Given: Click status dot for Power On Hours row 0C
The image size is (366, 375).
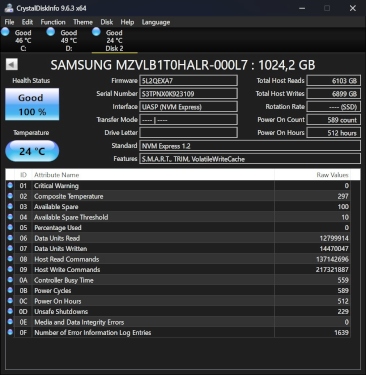Looking at the screenshot, I should point(10,301).
